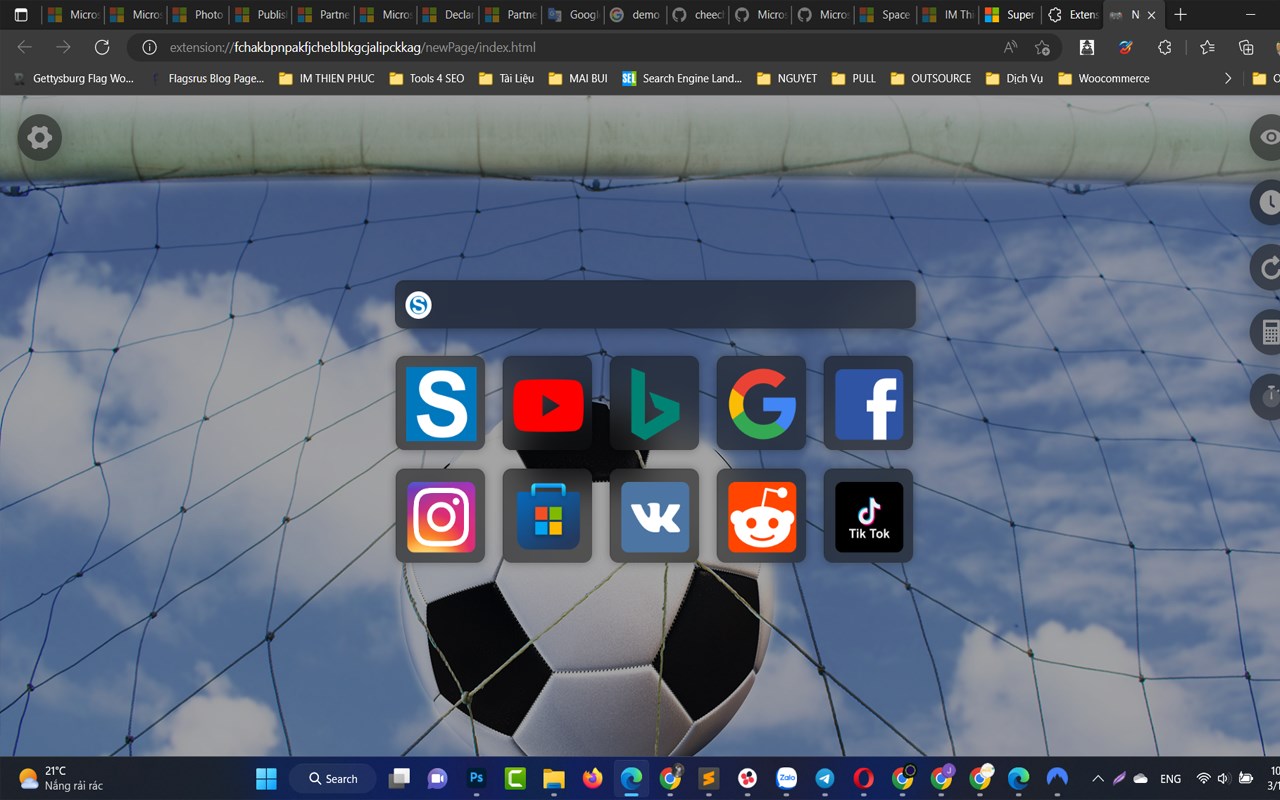1280x800 pixels.
Task: Open volume control in system tray
Action: click(x=1224, y=778)
